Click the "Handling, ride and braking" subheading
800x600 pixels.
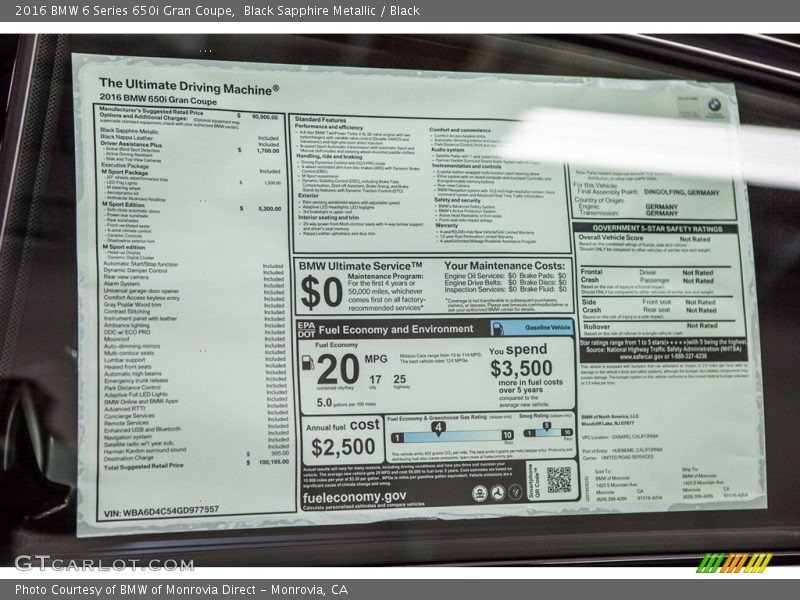330,156
